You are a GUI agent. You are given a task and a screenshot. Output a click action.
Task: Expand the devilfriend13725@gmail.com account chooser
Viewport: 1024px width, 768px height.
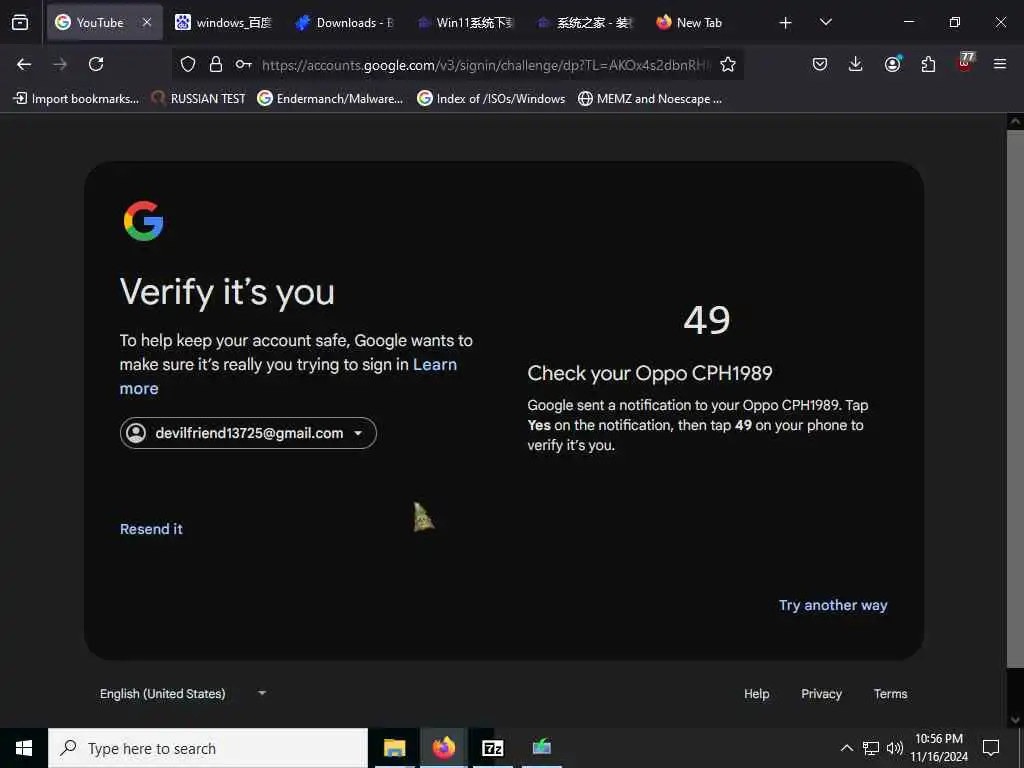pos(248,433)
